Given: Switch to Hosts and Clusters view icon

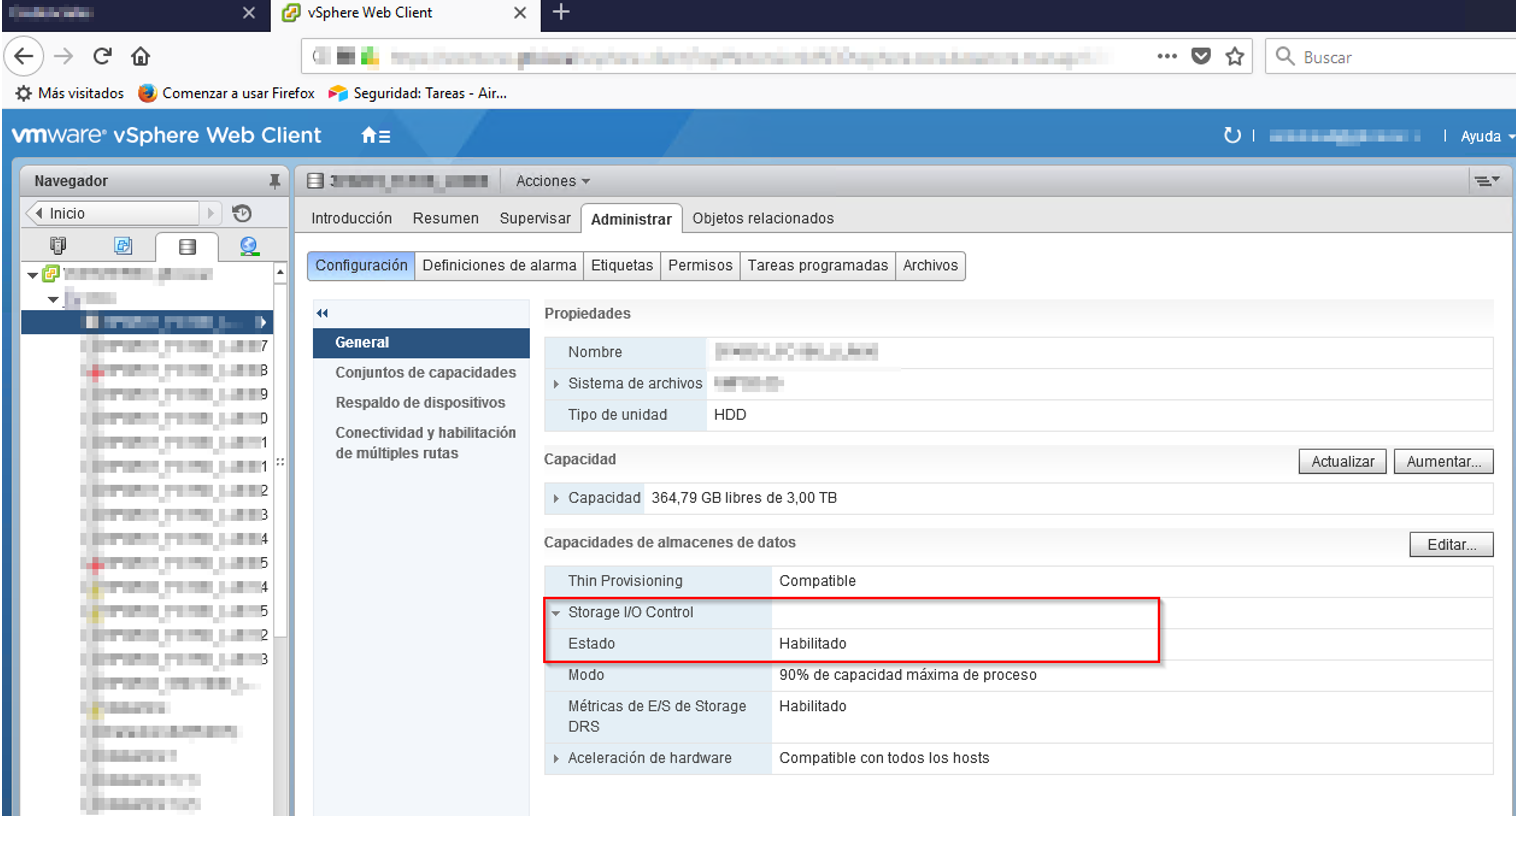Looking at the screenshot, I should (x=58, y=246).
